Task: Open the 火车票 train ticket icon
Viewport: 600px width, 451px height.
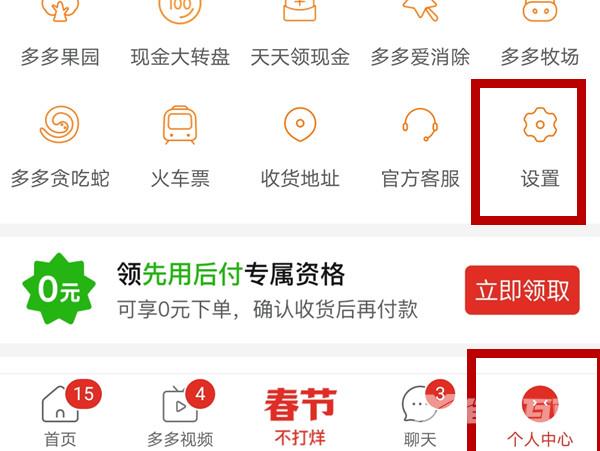Action: point(180,125)
